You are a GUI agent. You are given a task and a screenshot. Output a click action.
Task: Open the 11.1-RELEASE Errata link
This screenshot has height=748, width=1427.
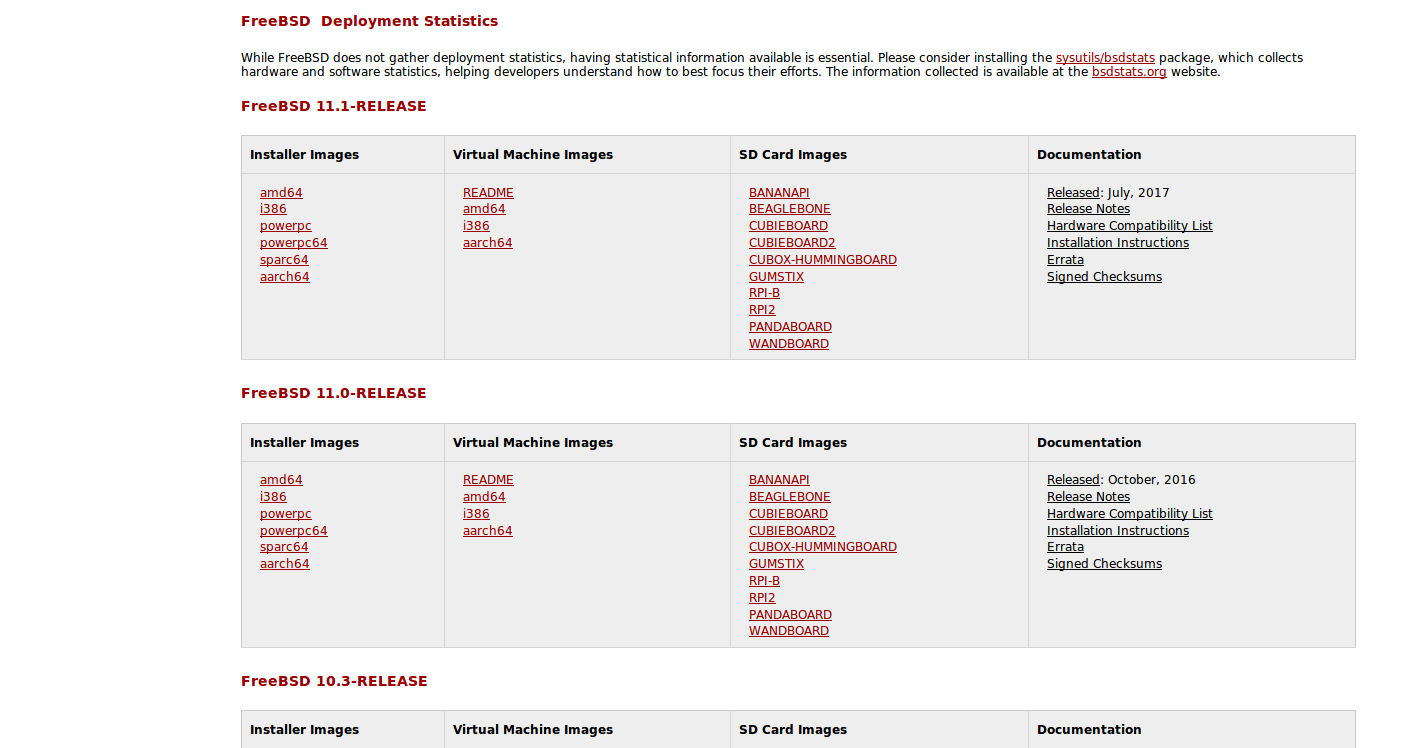(1065, 260)
